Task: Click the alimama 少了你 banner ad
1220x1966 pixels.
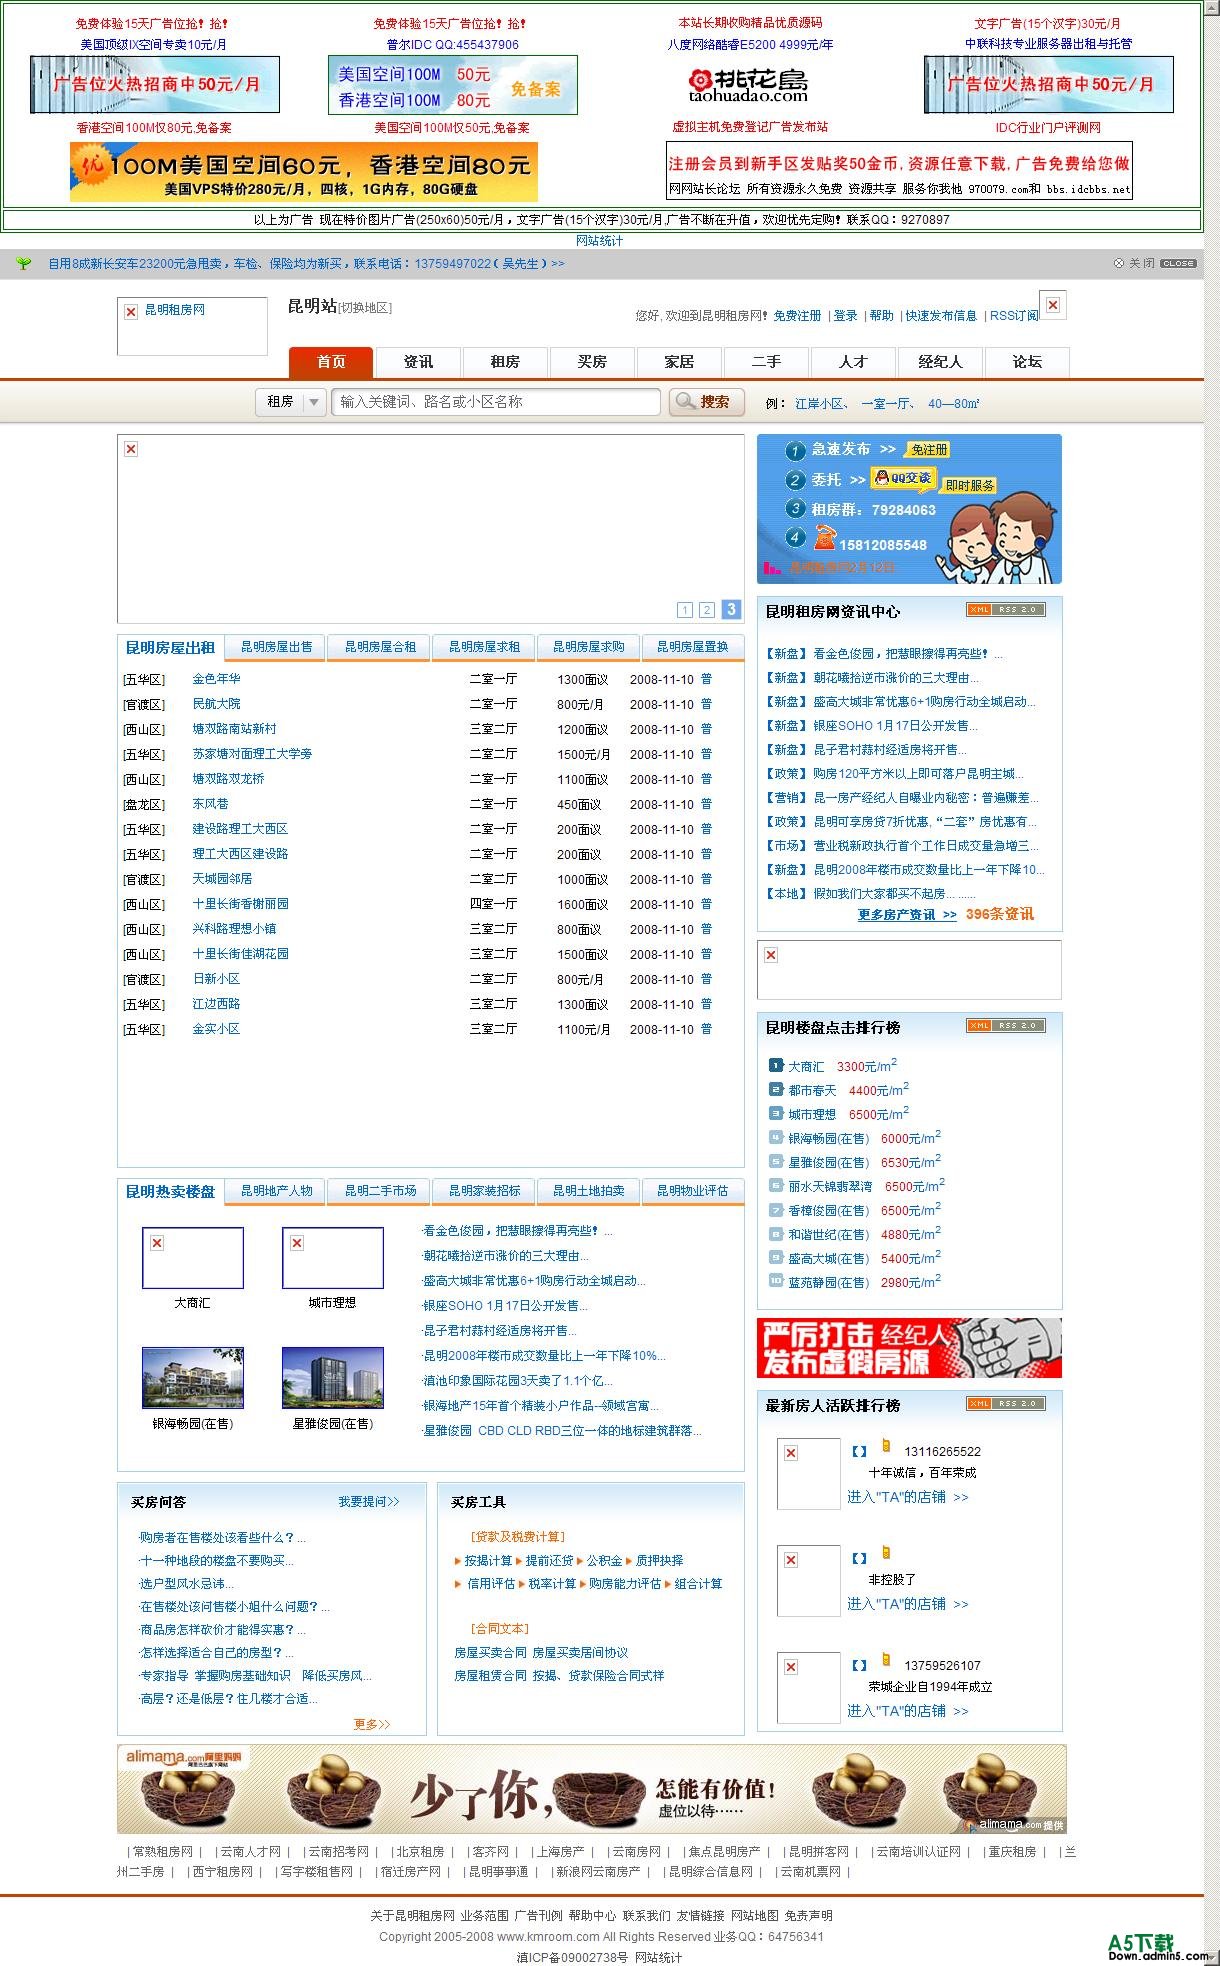Action: click(x=592, y=1789)
